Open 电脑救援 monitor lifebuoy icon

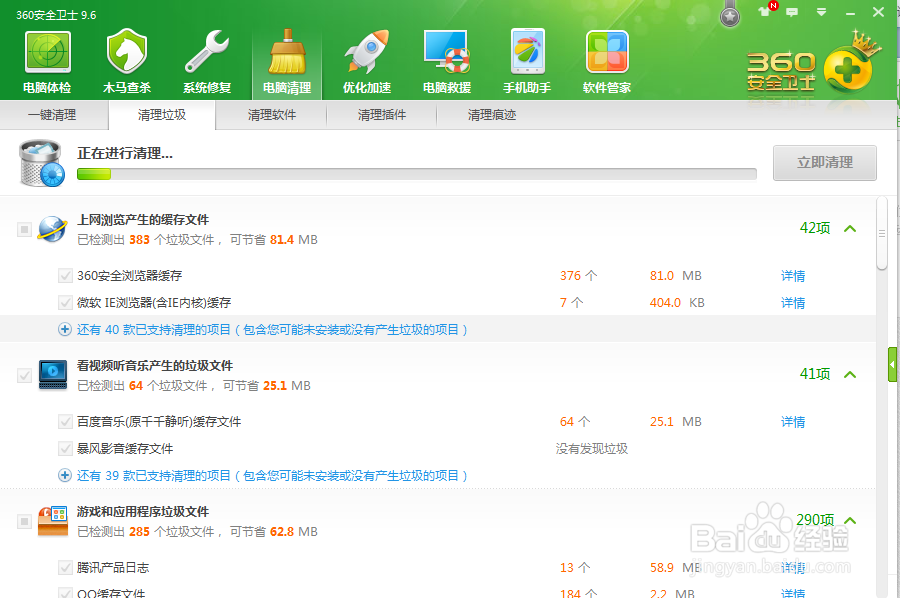click(447, 52)
